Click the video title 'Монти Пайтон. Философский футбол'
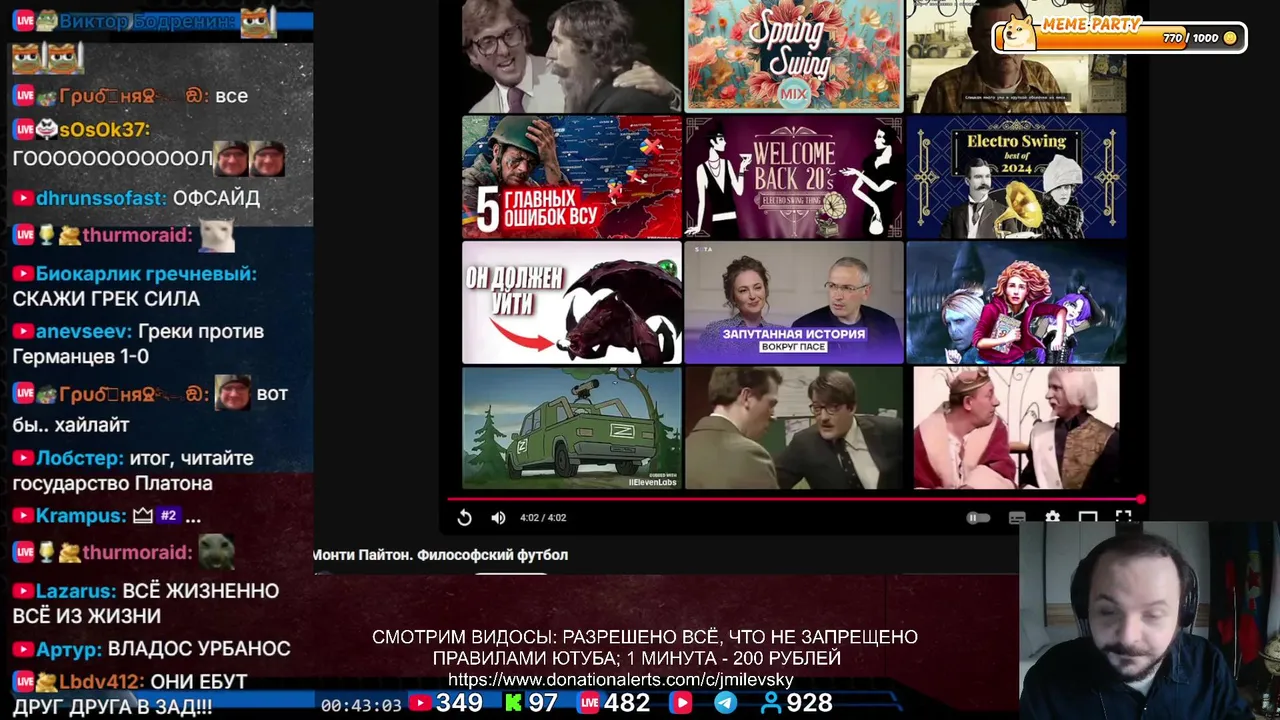 tap(440, 555)
